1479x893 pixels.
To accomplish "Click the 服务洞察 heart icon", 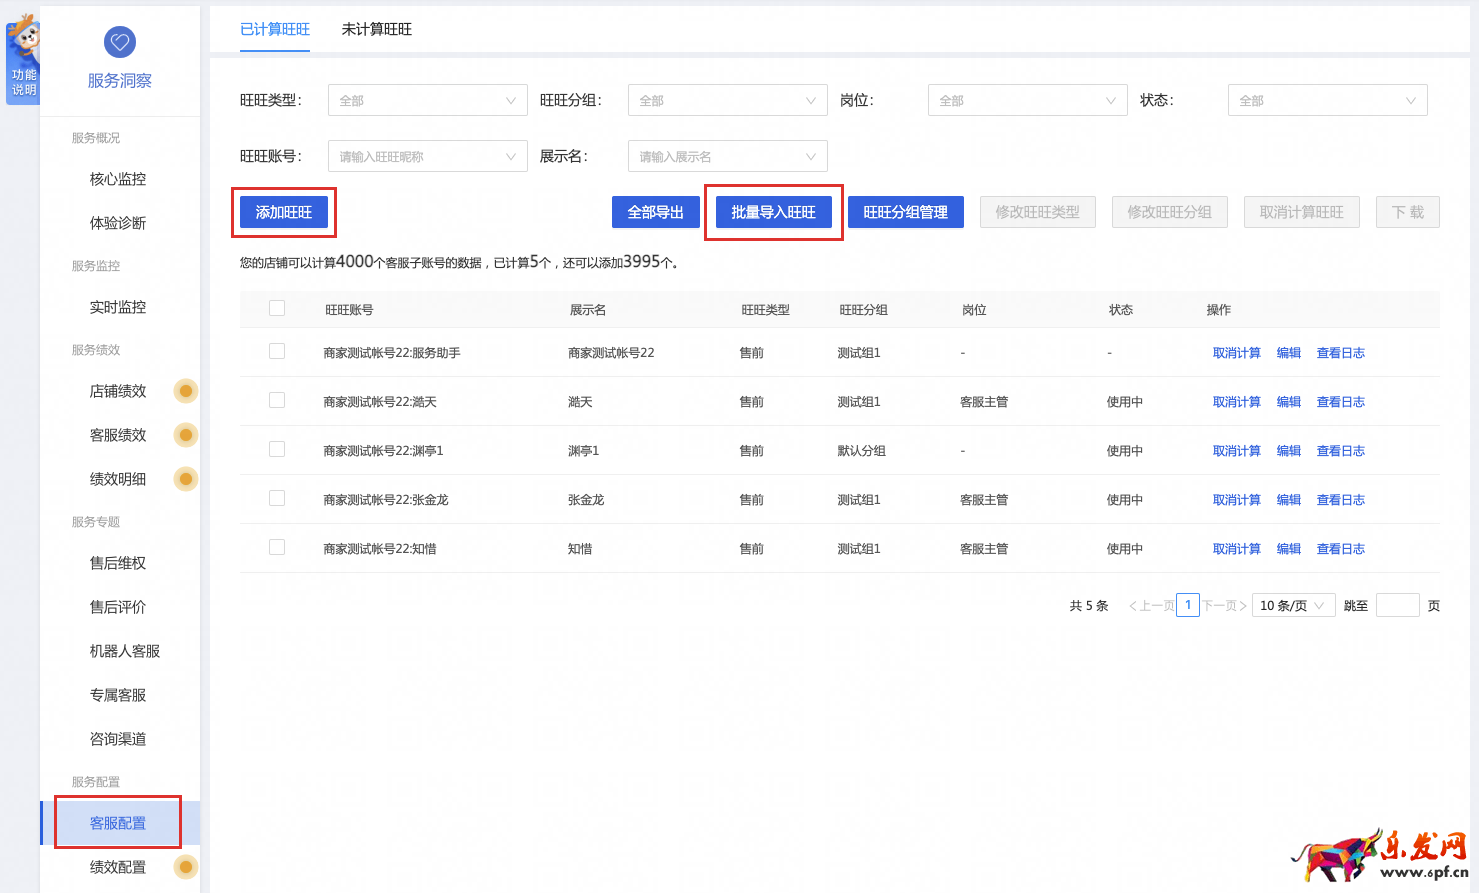I will coord(119,42).
